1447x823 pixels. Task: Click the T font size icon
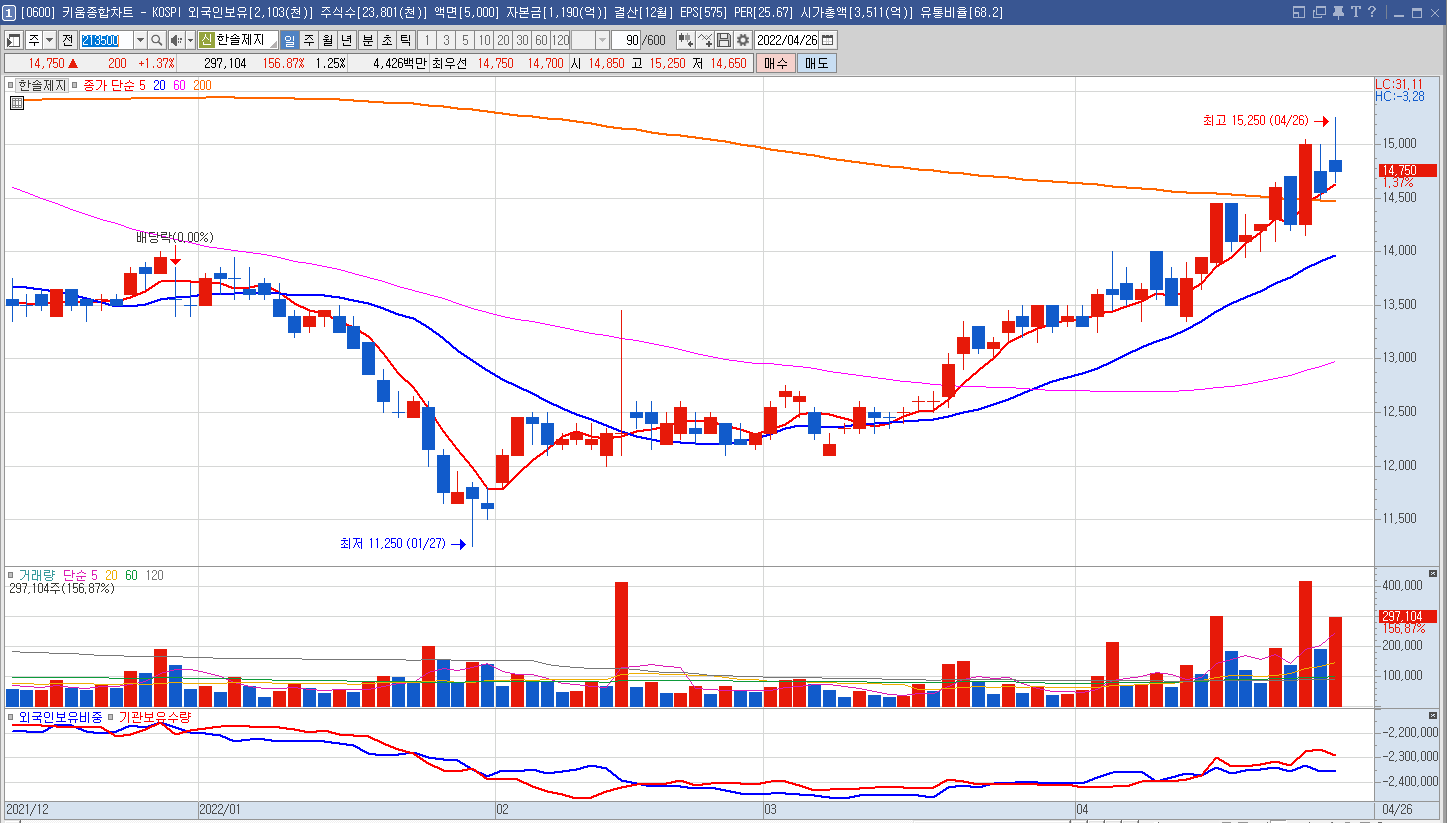click(1356, 12)
